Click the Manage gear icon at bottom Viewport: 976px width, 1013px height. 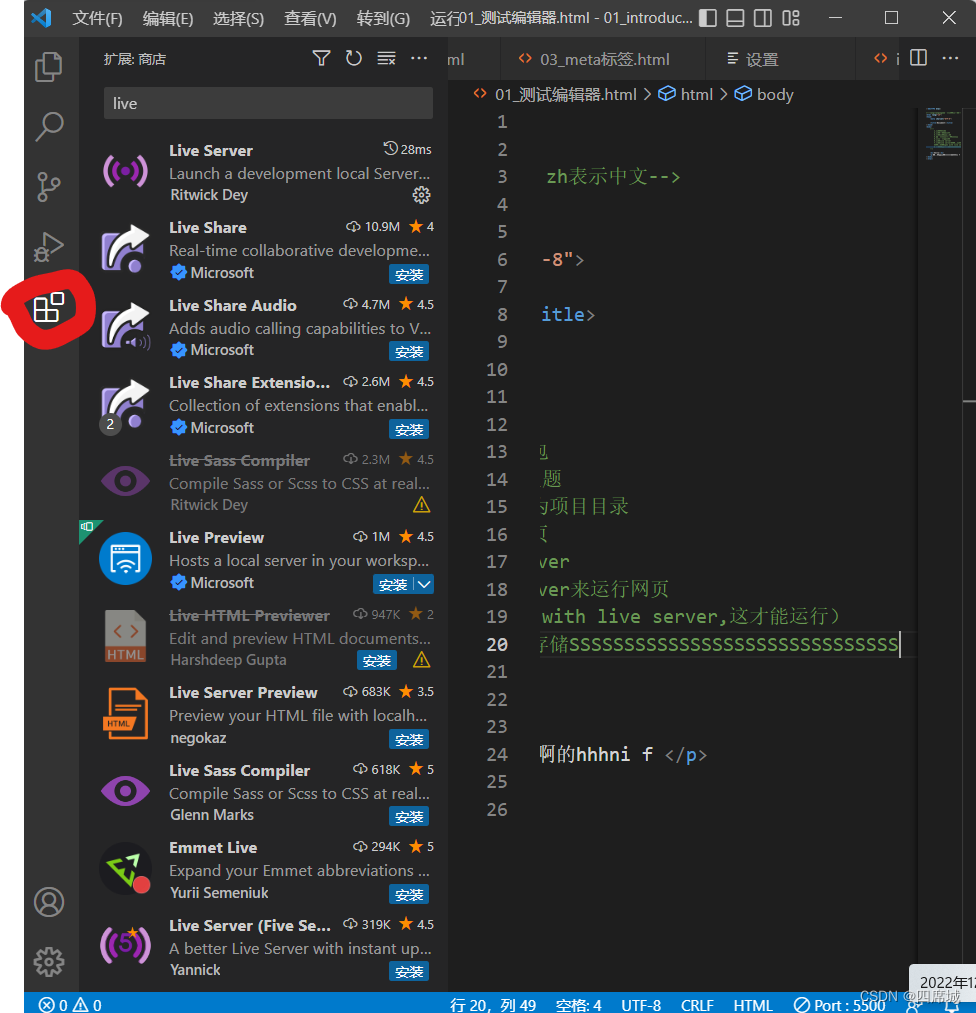click(49, 961)
